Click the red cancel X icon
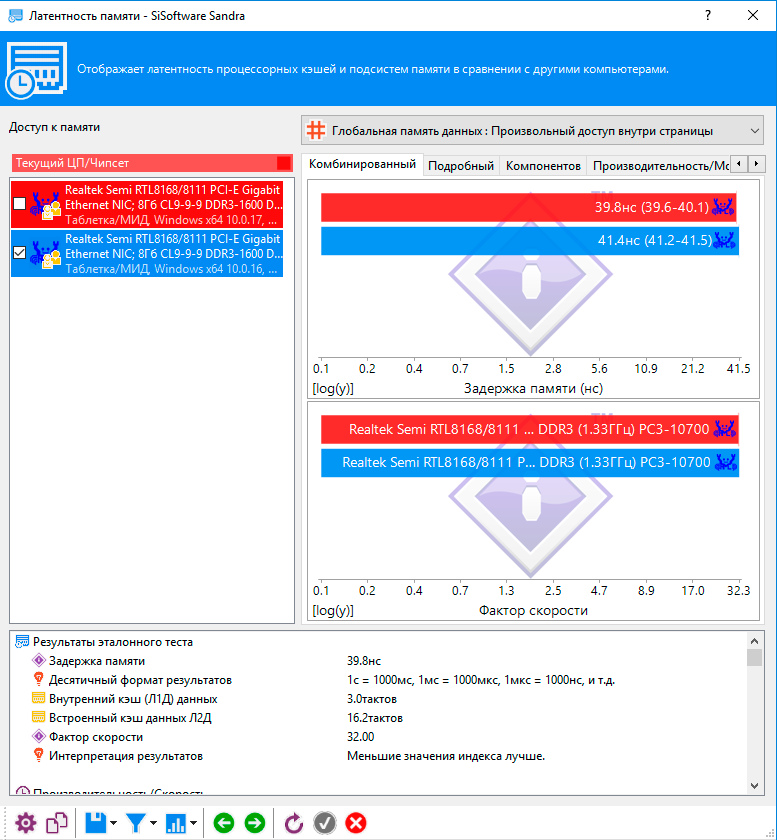777x840 pixels. pos(355,822)
